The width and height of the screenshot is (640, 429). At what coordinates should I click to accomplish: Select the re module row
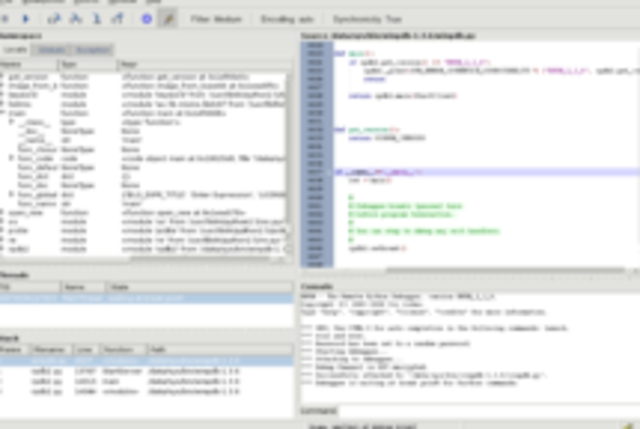coord(143,240)
